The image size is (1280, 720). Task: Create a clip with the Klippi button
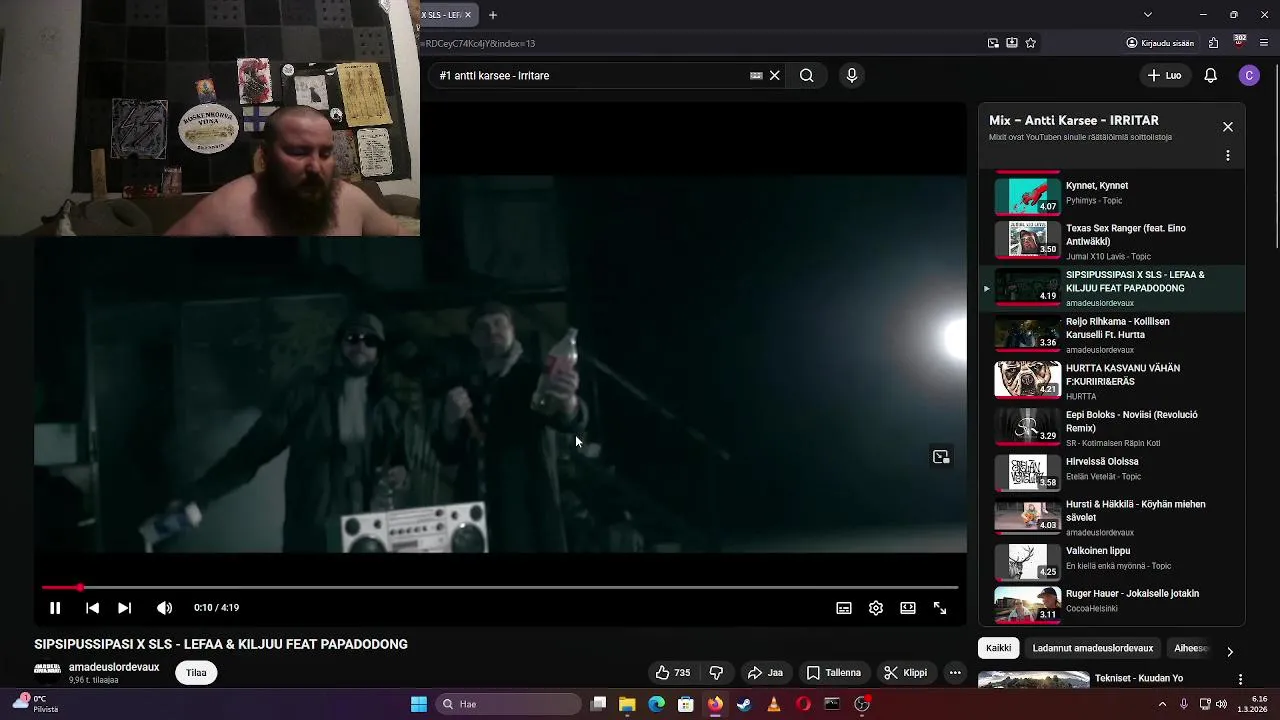point(906,673)
